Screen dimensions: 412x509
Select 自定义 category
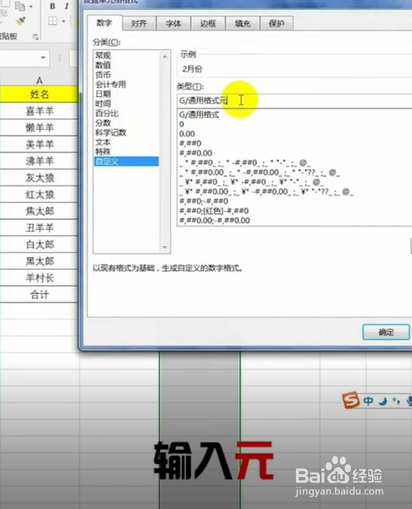(126, 162)
